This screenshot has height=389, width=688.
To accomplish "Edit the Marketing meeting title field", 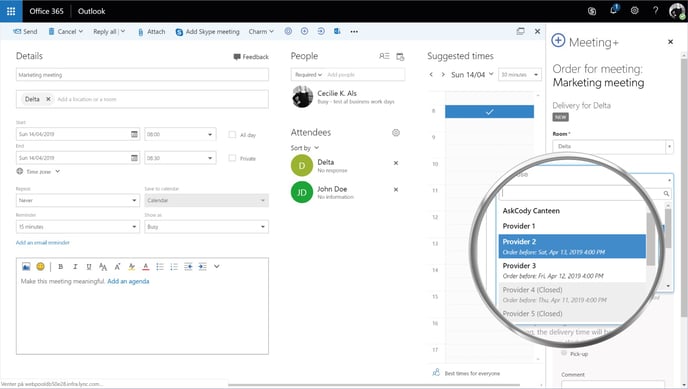I will click(x=142, y=75).
